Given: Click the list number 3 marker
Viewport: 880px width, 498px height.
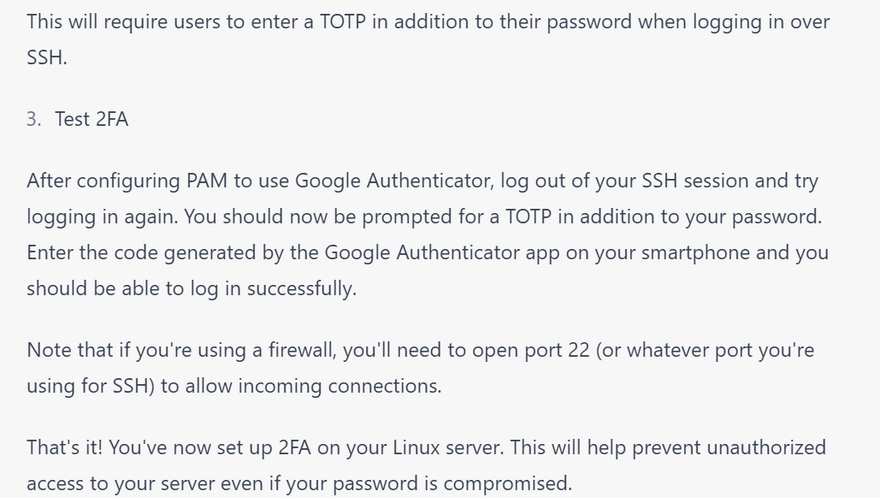Looking at the screenshot, I should pos(33,119).
